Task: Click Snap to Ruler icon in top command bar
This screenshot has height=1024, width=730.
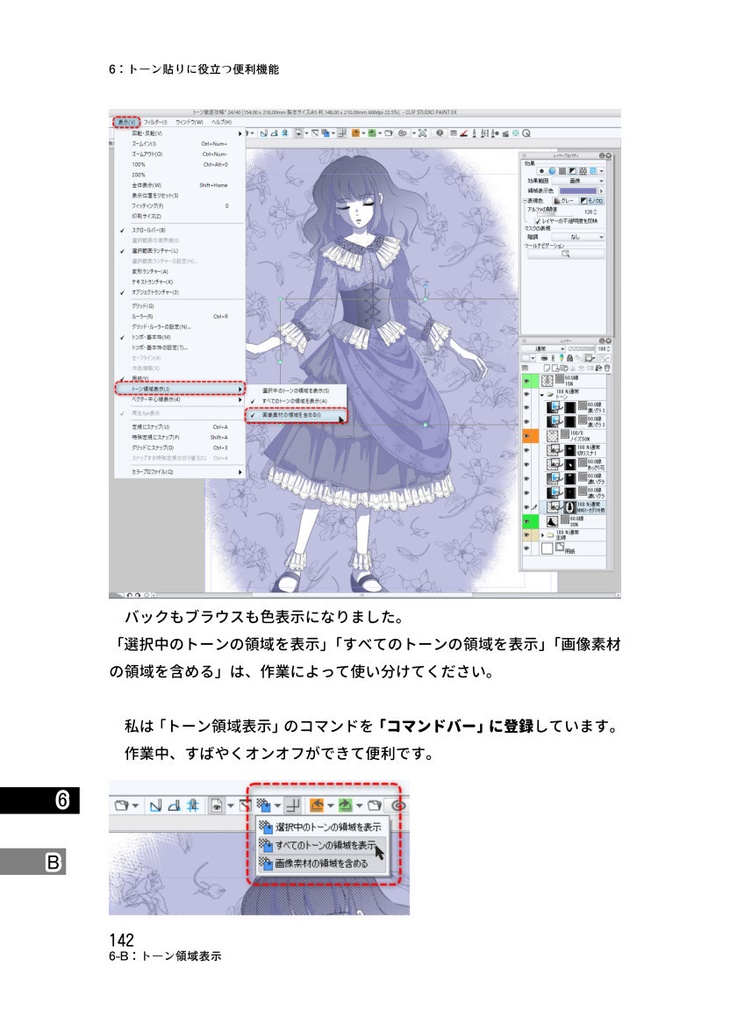Action: point(263,133)
